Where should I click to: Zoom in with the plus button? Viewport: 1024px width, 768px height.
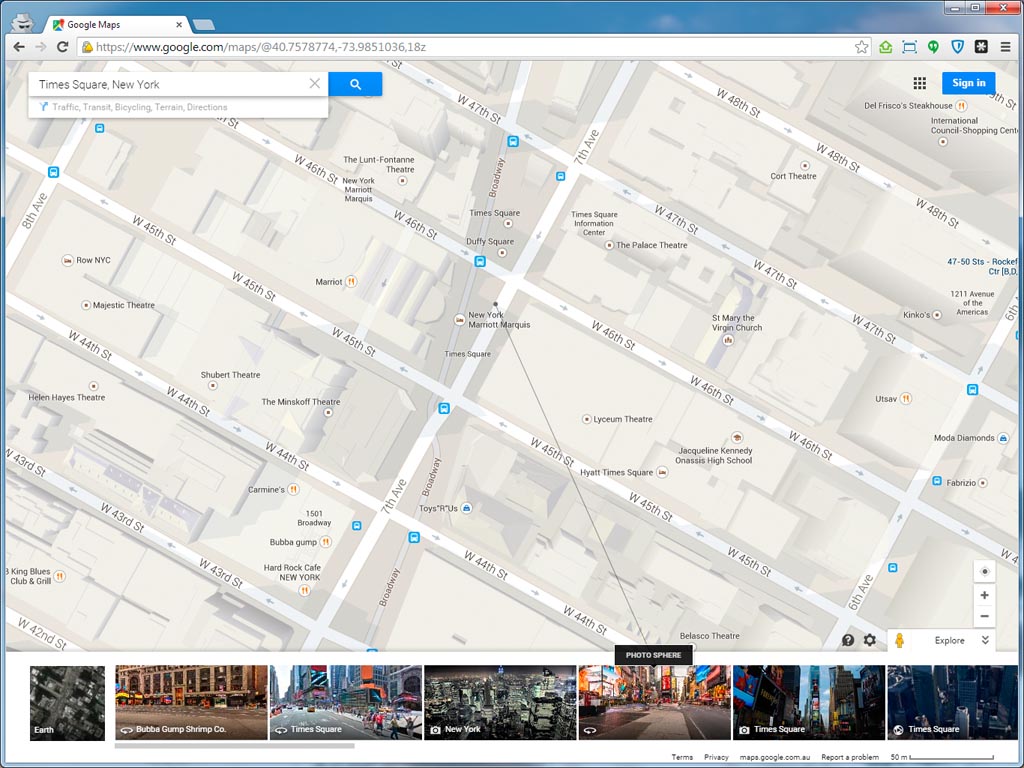984,595
